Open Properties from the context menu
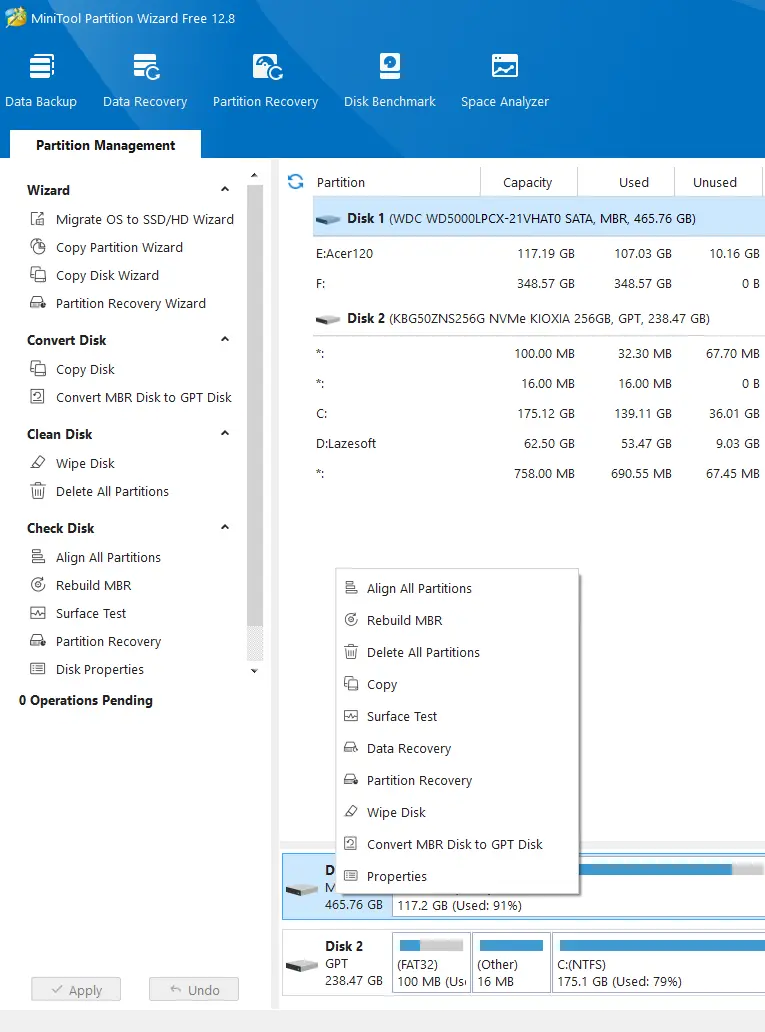Viewport: 765px width, 1032px height. point(458,877)
